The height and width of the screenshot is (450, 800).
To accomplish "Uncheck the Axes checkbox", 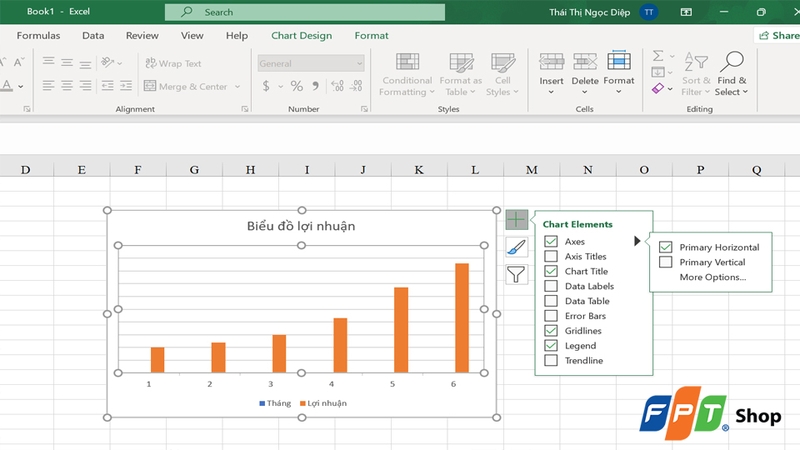I will coord(551,241).
